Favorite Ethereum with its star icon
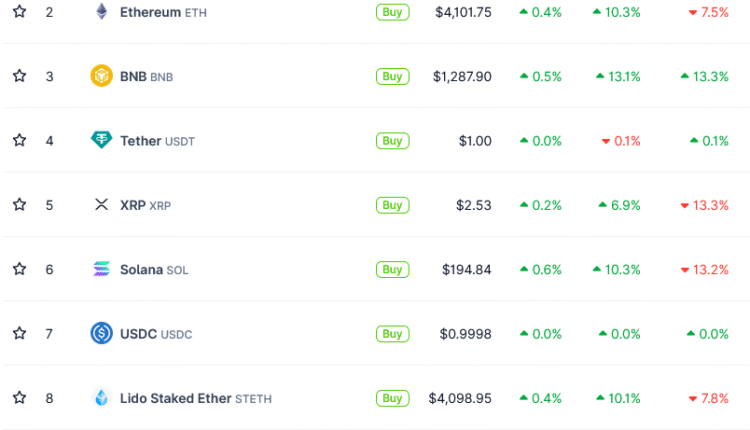 click(x=19, y=12)
